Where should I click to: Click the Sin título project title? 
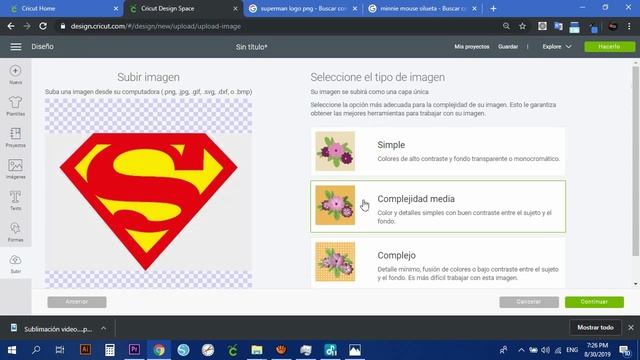[251, 47]
